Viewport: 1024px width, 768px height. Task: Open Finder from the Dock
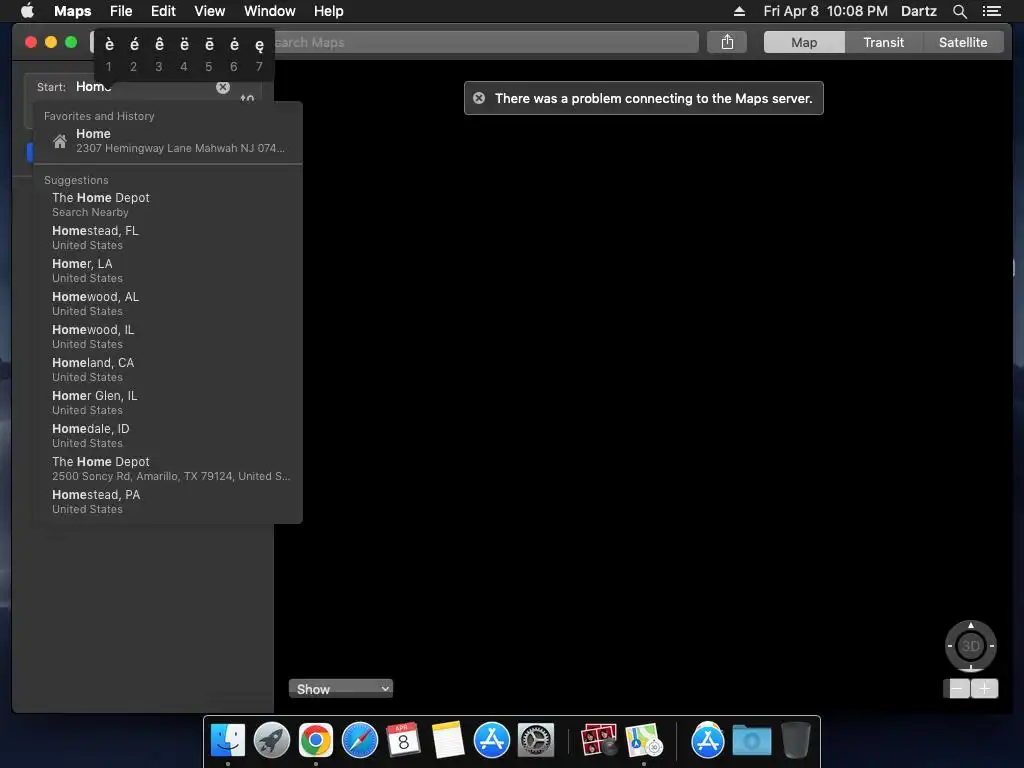[227, 741]
